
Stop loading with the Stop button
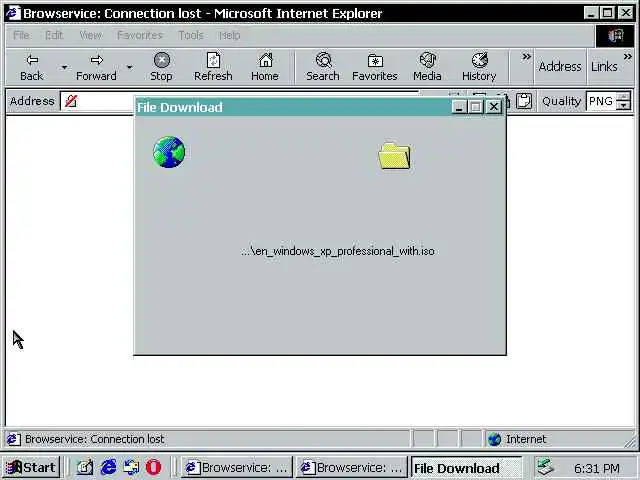161,67
